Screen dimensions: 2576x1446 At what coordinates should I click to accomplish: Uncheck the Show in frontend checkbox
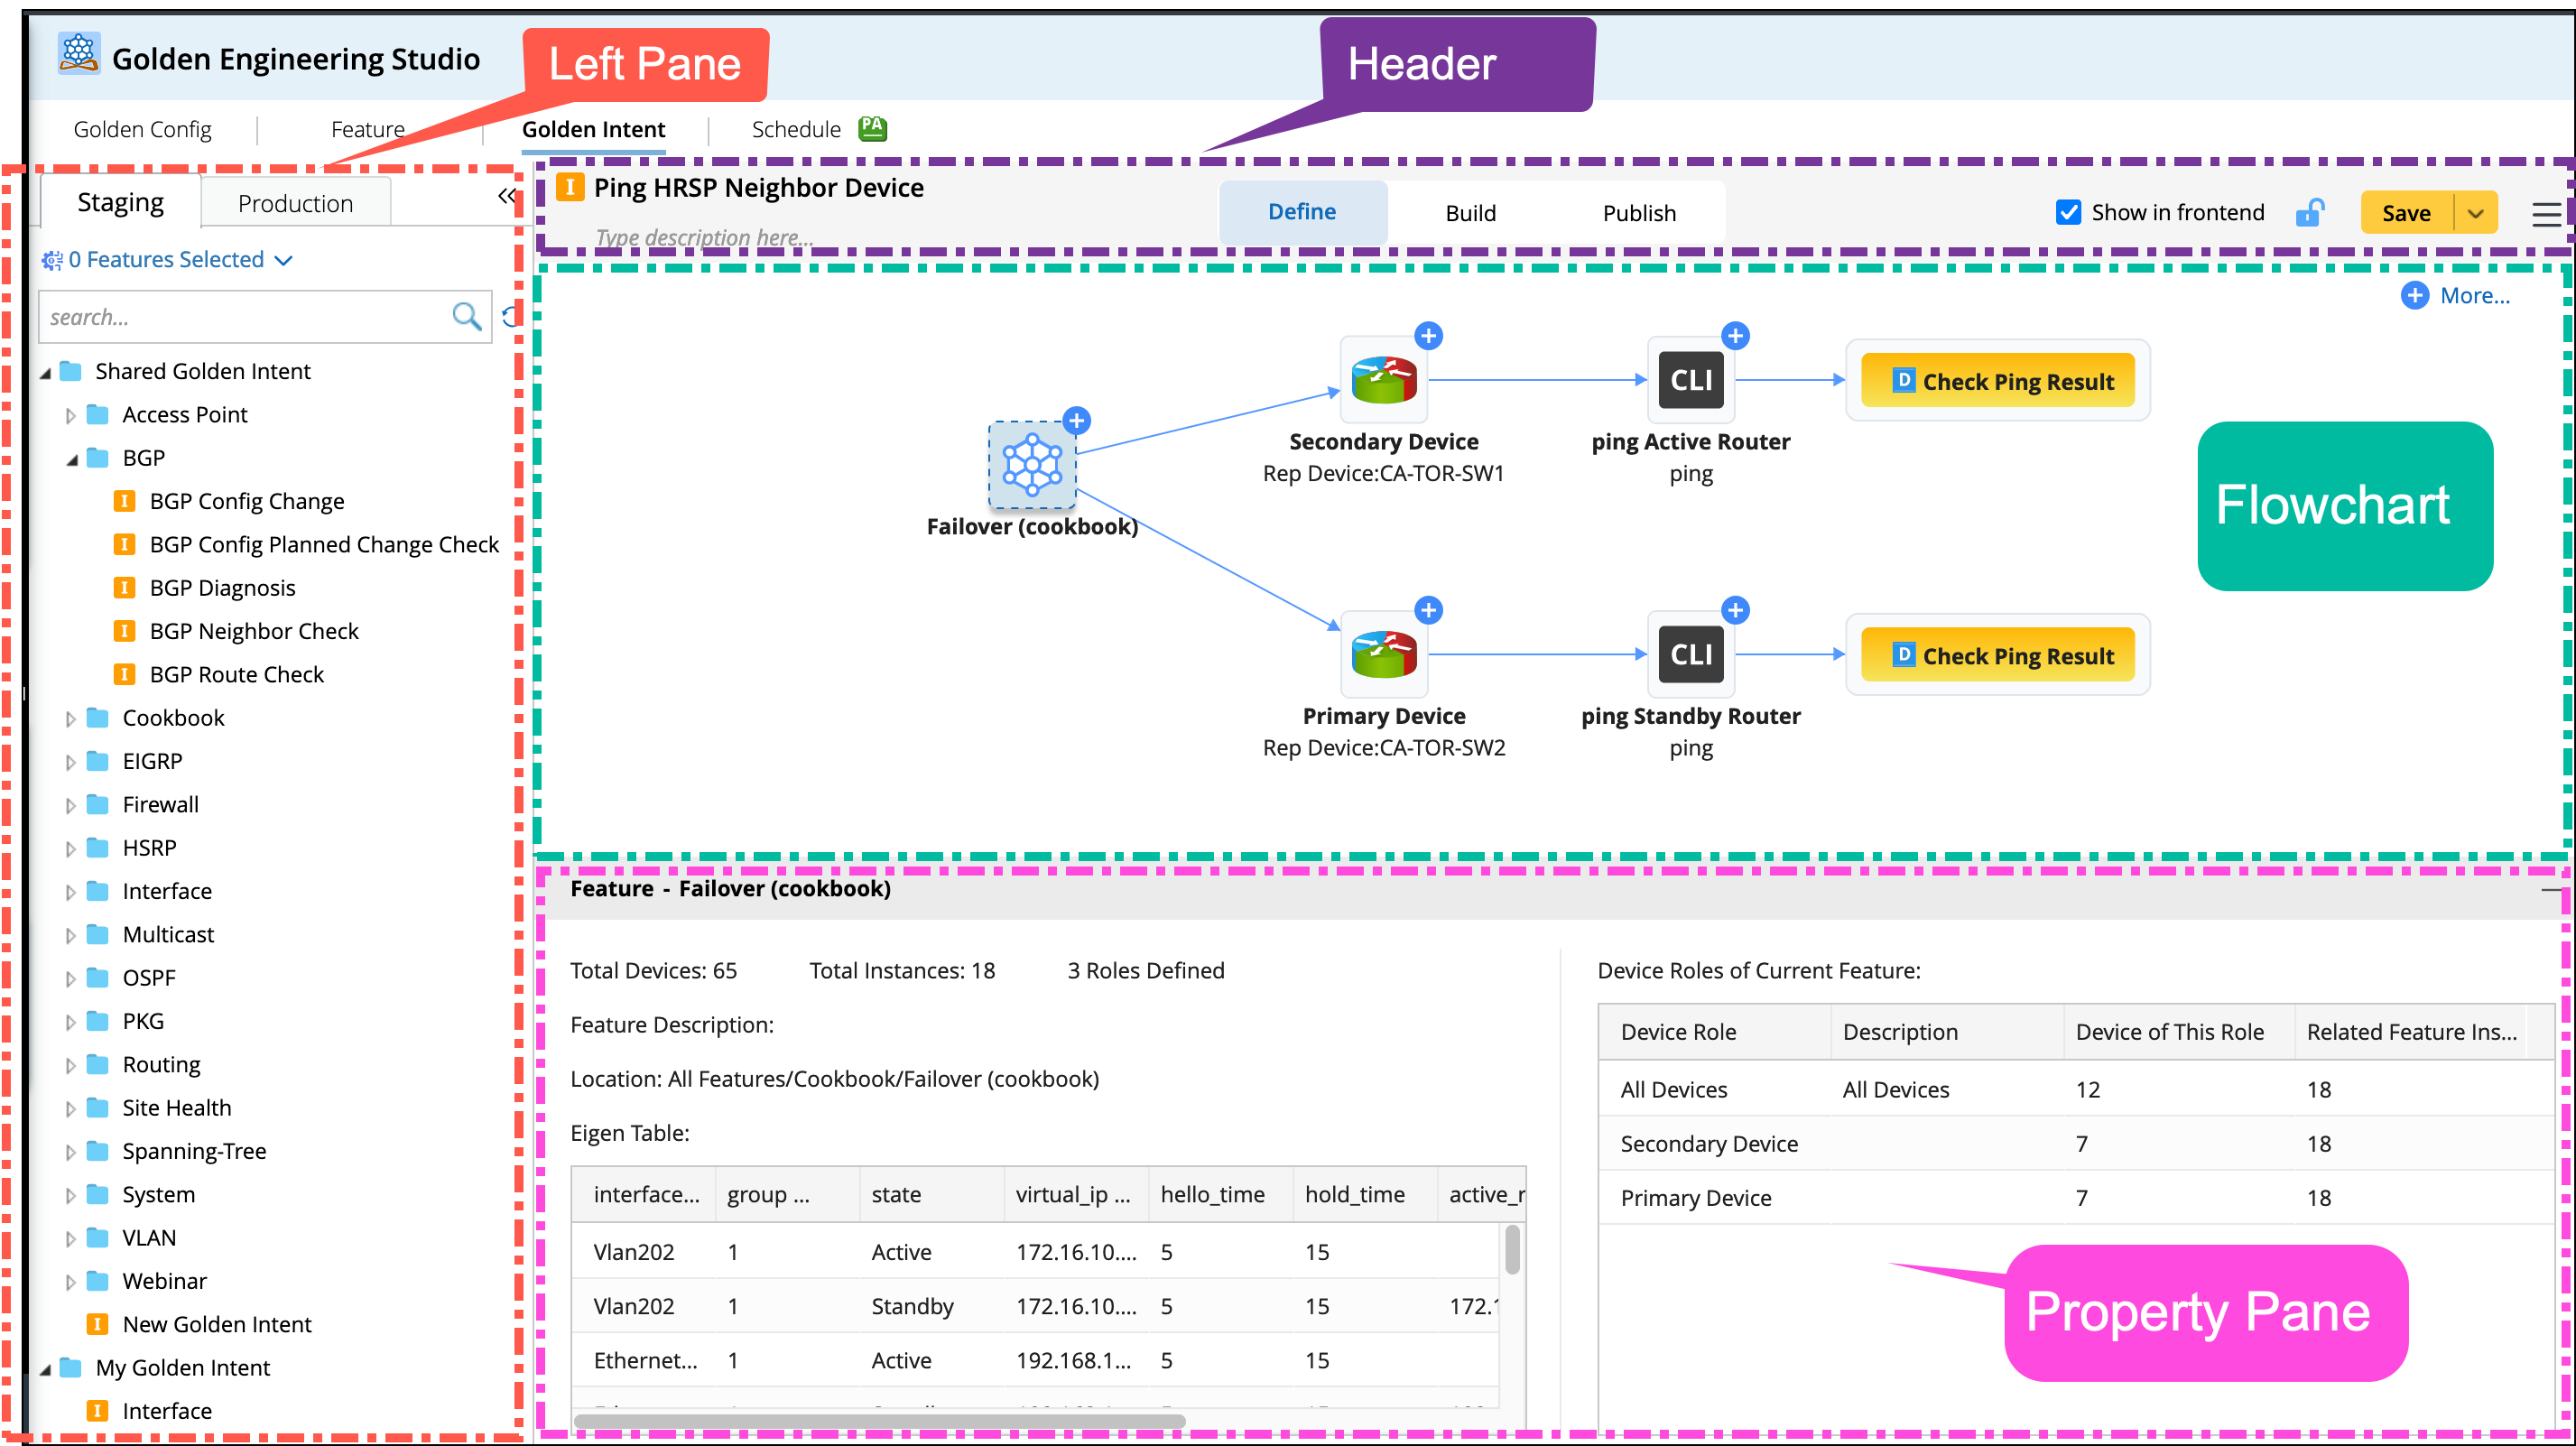pyautogui.click(x=2068, y=212)
